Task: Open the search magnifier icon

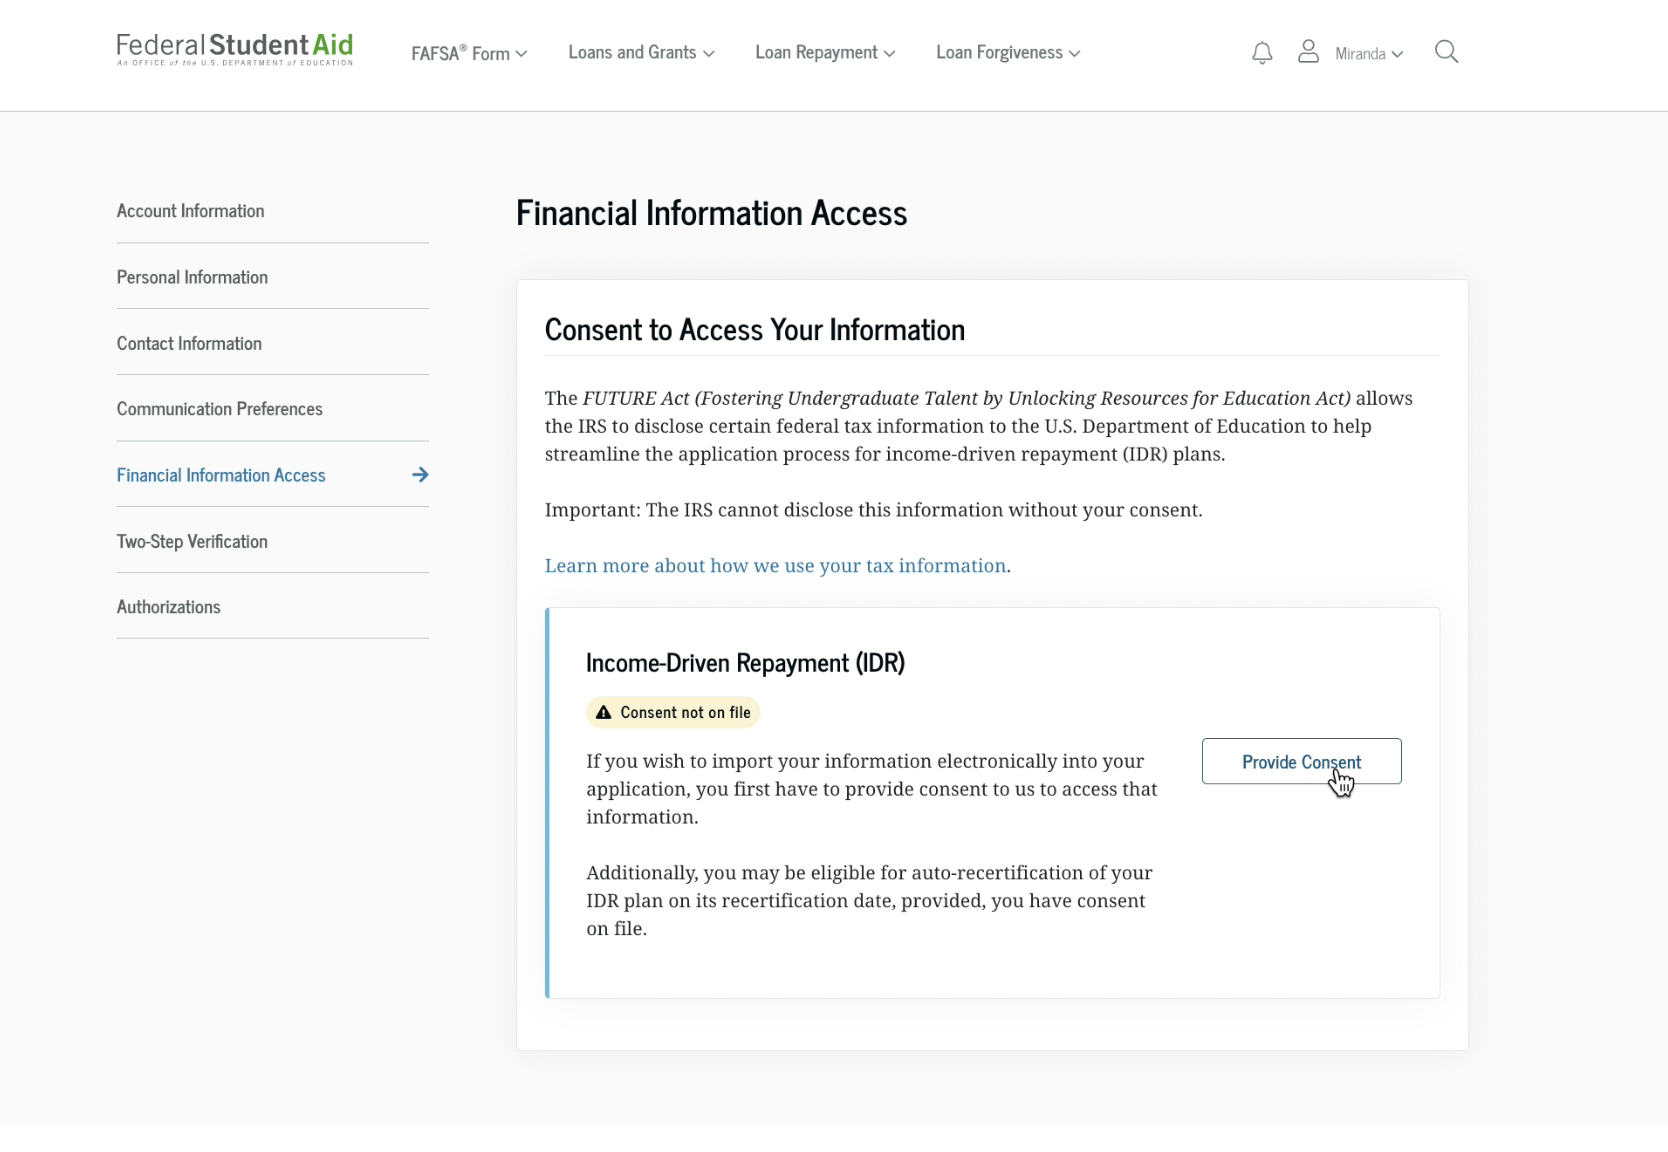Action: tap(1447, 51)
